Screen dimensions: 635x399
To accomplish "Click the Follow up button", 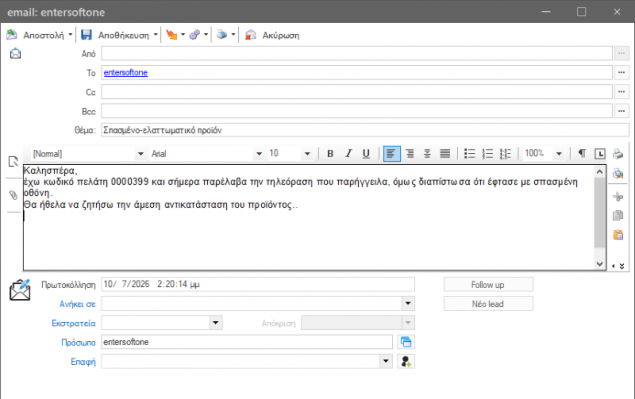I will coord(488,285).
